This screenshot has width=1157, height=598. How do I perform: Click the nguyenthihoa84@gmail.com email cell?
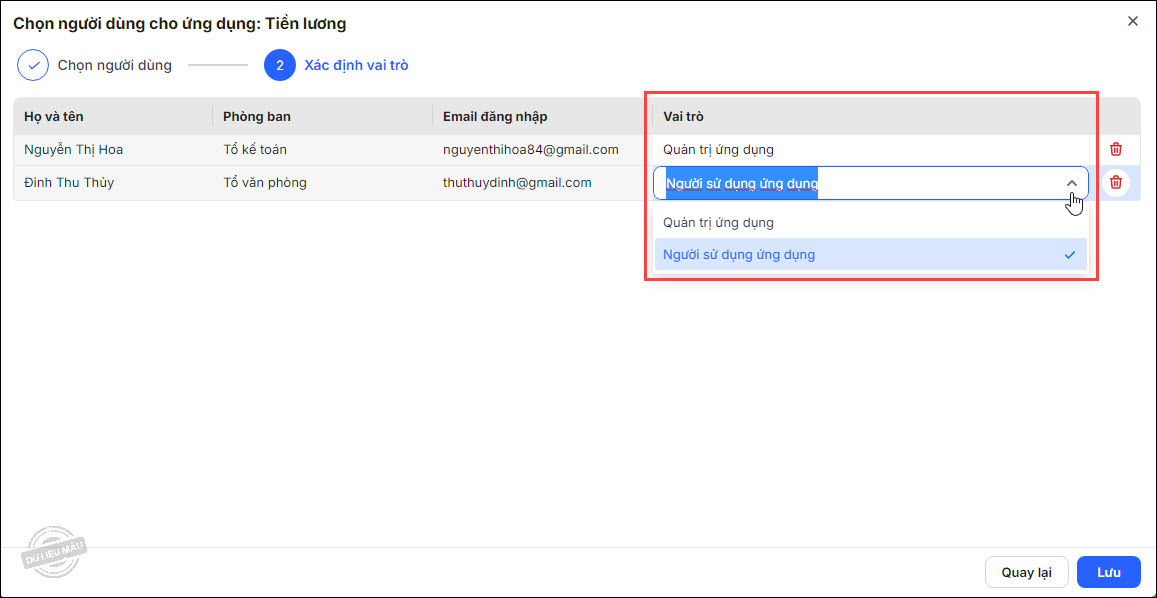(531, 150)
